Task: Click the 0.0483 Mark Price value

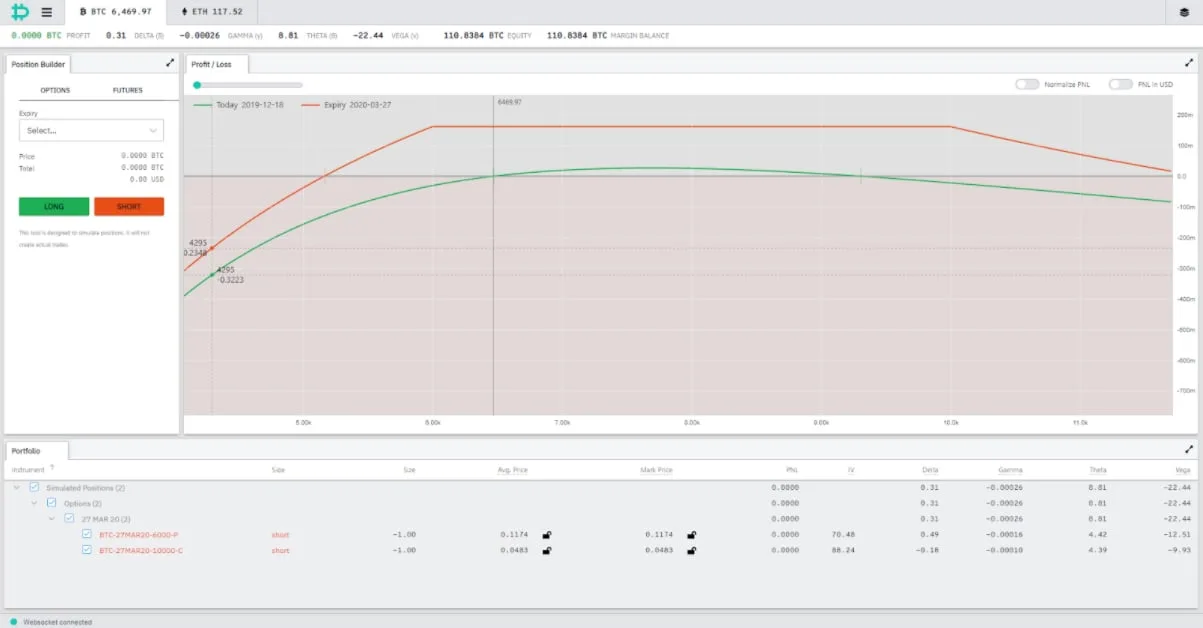Action: (x=659, y=551)
